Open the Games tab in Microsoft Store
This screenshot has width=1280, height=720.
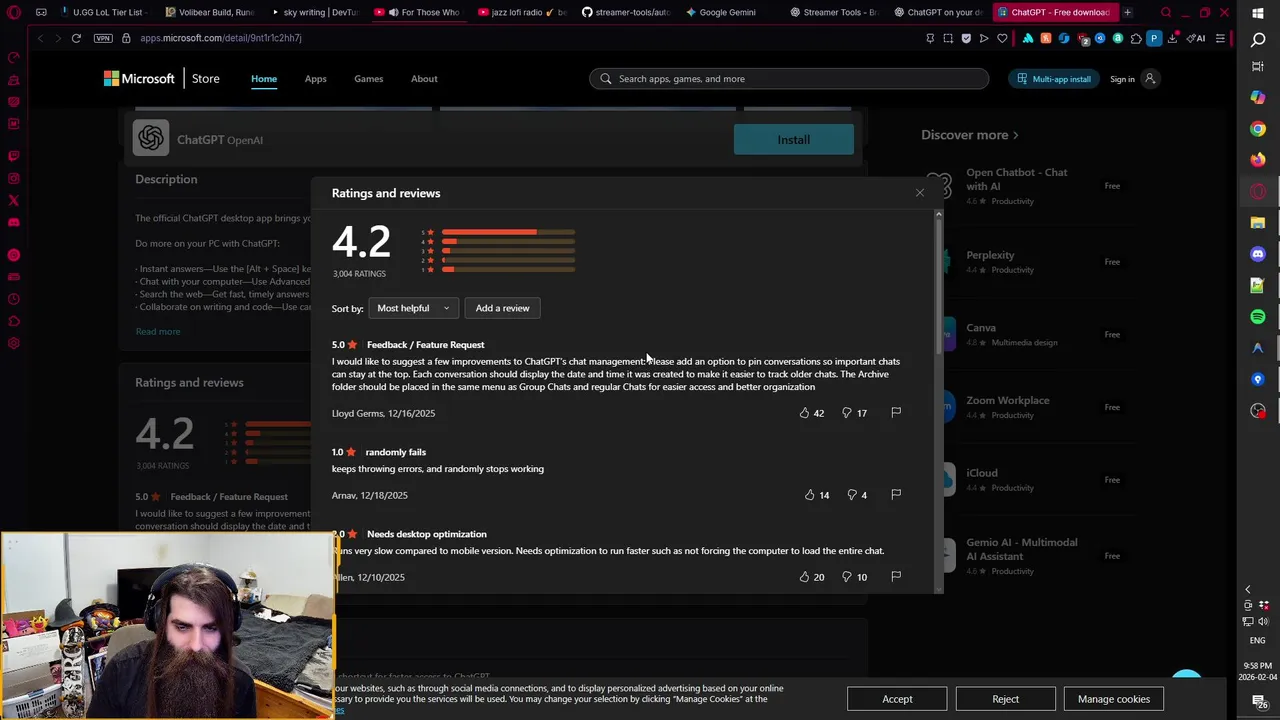(x=368, y=79)
